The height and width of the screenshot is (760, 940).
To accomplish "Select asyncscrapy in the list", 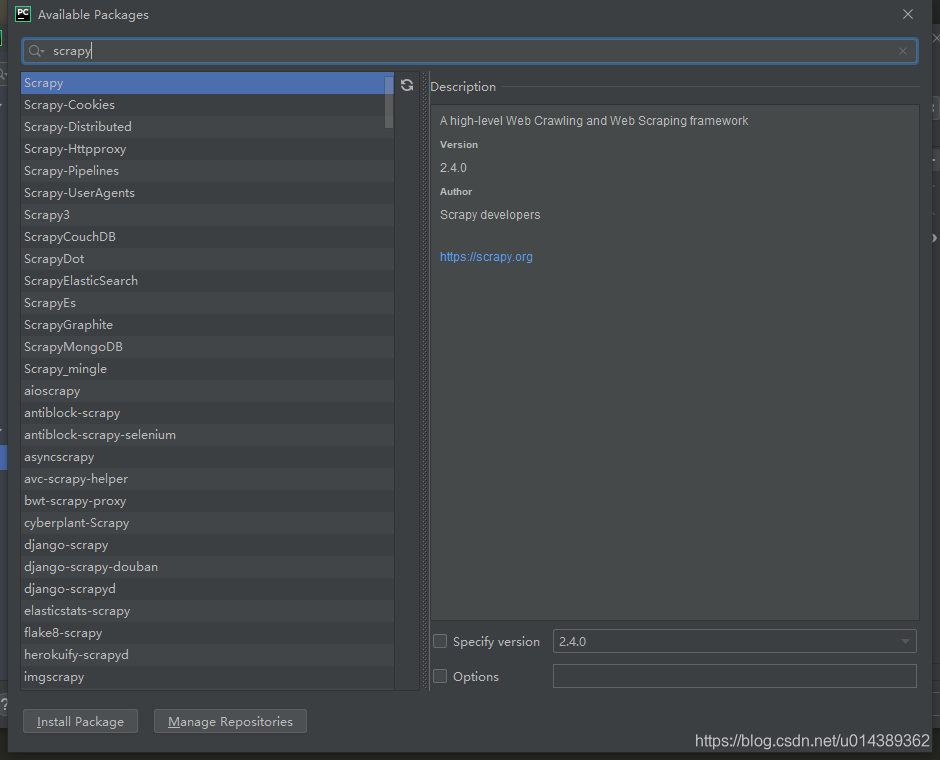I will point(207,457).
